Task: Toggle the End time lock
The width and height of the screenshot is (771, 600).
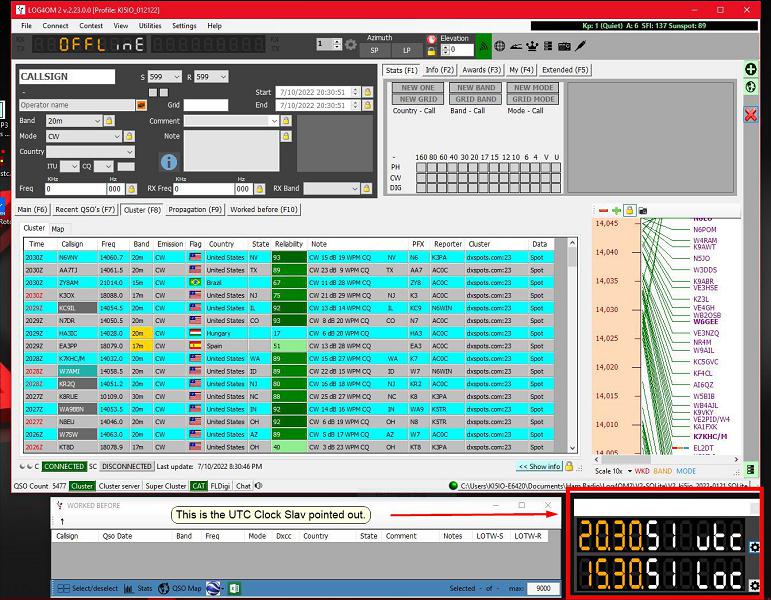Action: 367,105
